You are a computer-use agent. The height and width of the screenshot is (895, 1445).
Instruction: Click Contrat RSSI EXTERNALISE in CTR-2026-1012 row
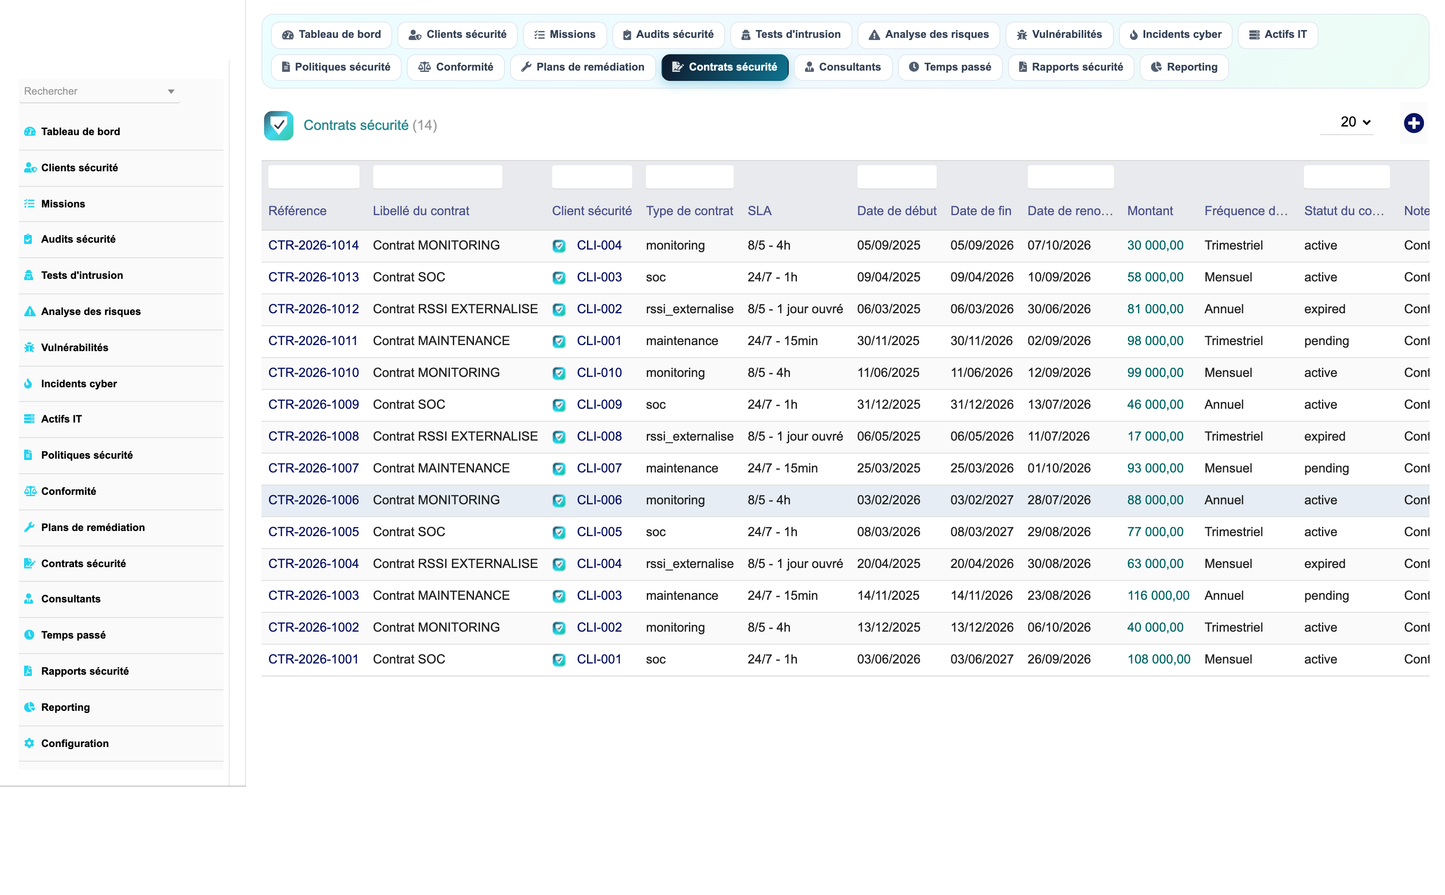point(455,309)
